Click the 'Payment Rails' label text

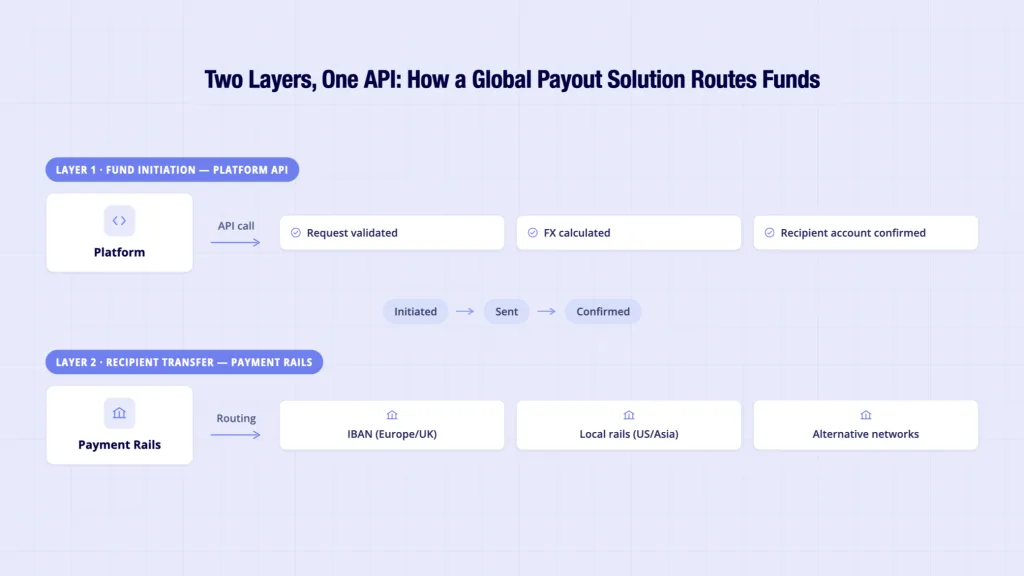click(x=120, y=445)
